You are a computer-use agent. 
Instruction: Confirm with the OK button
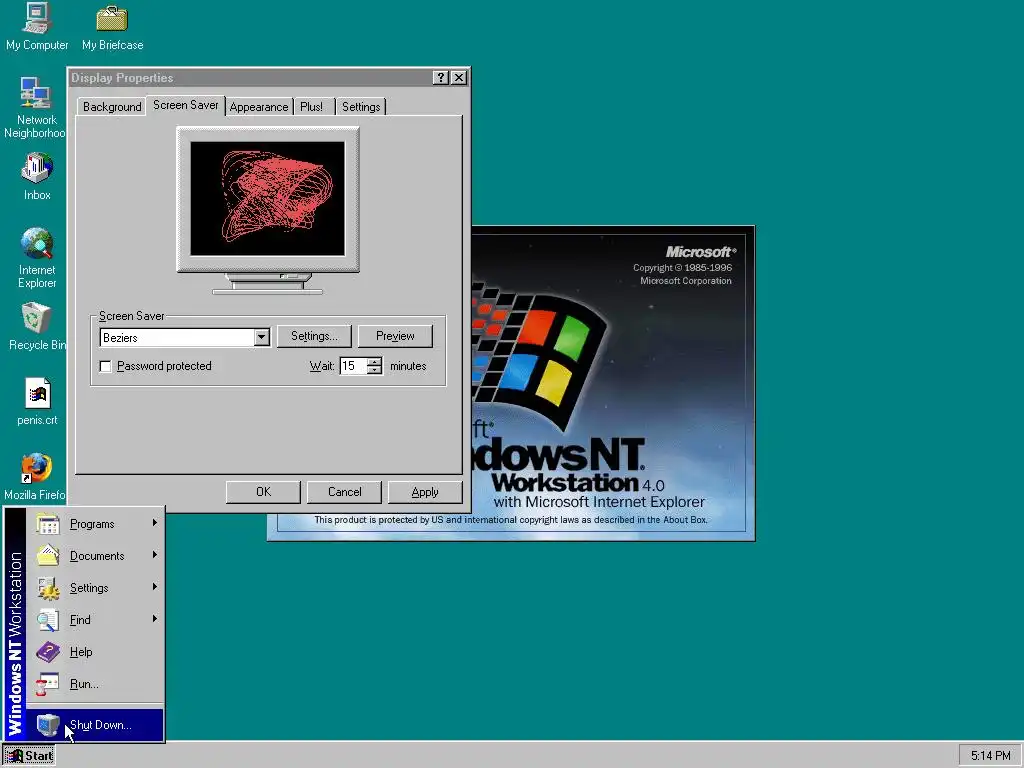click(263, 492)
